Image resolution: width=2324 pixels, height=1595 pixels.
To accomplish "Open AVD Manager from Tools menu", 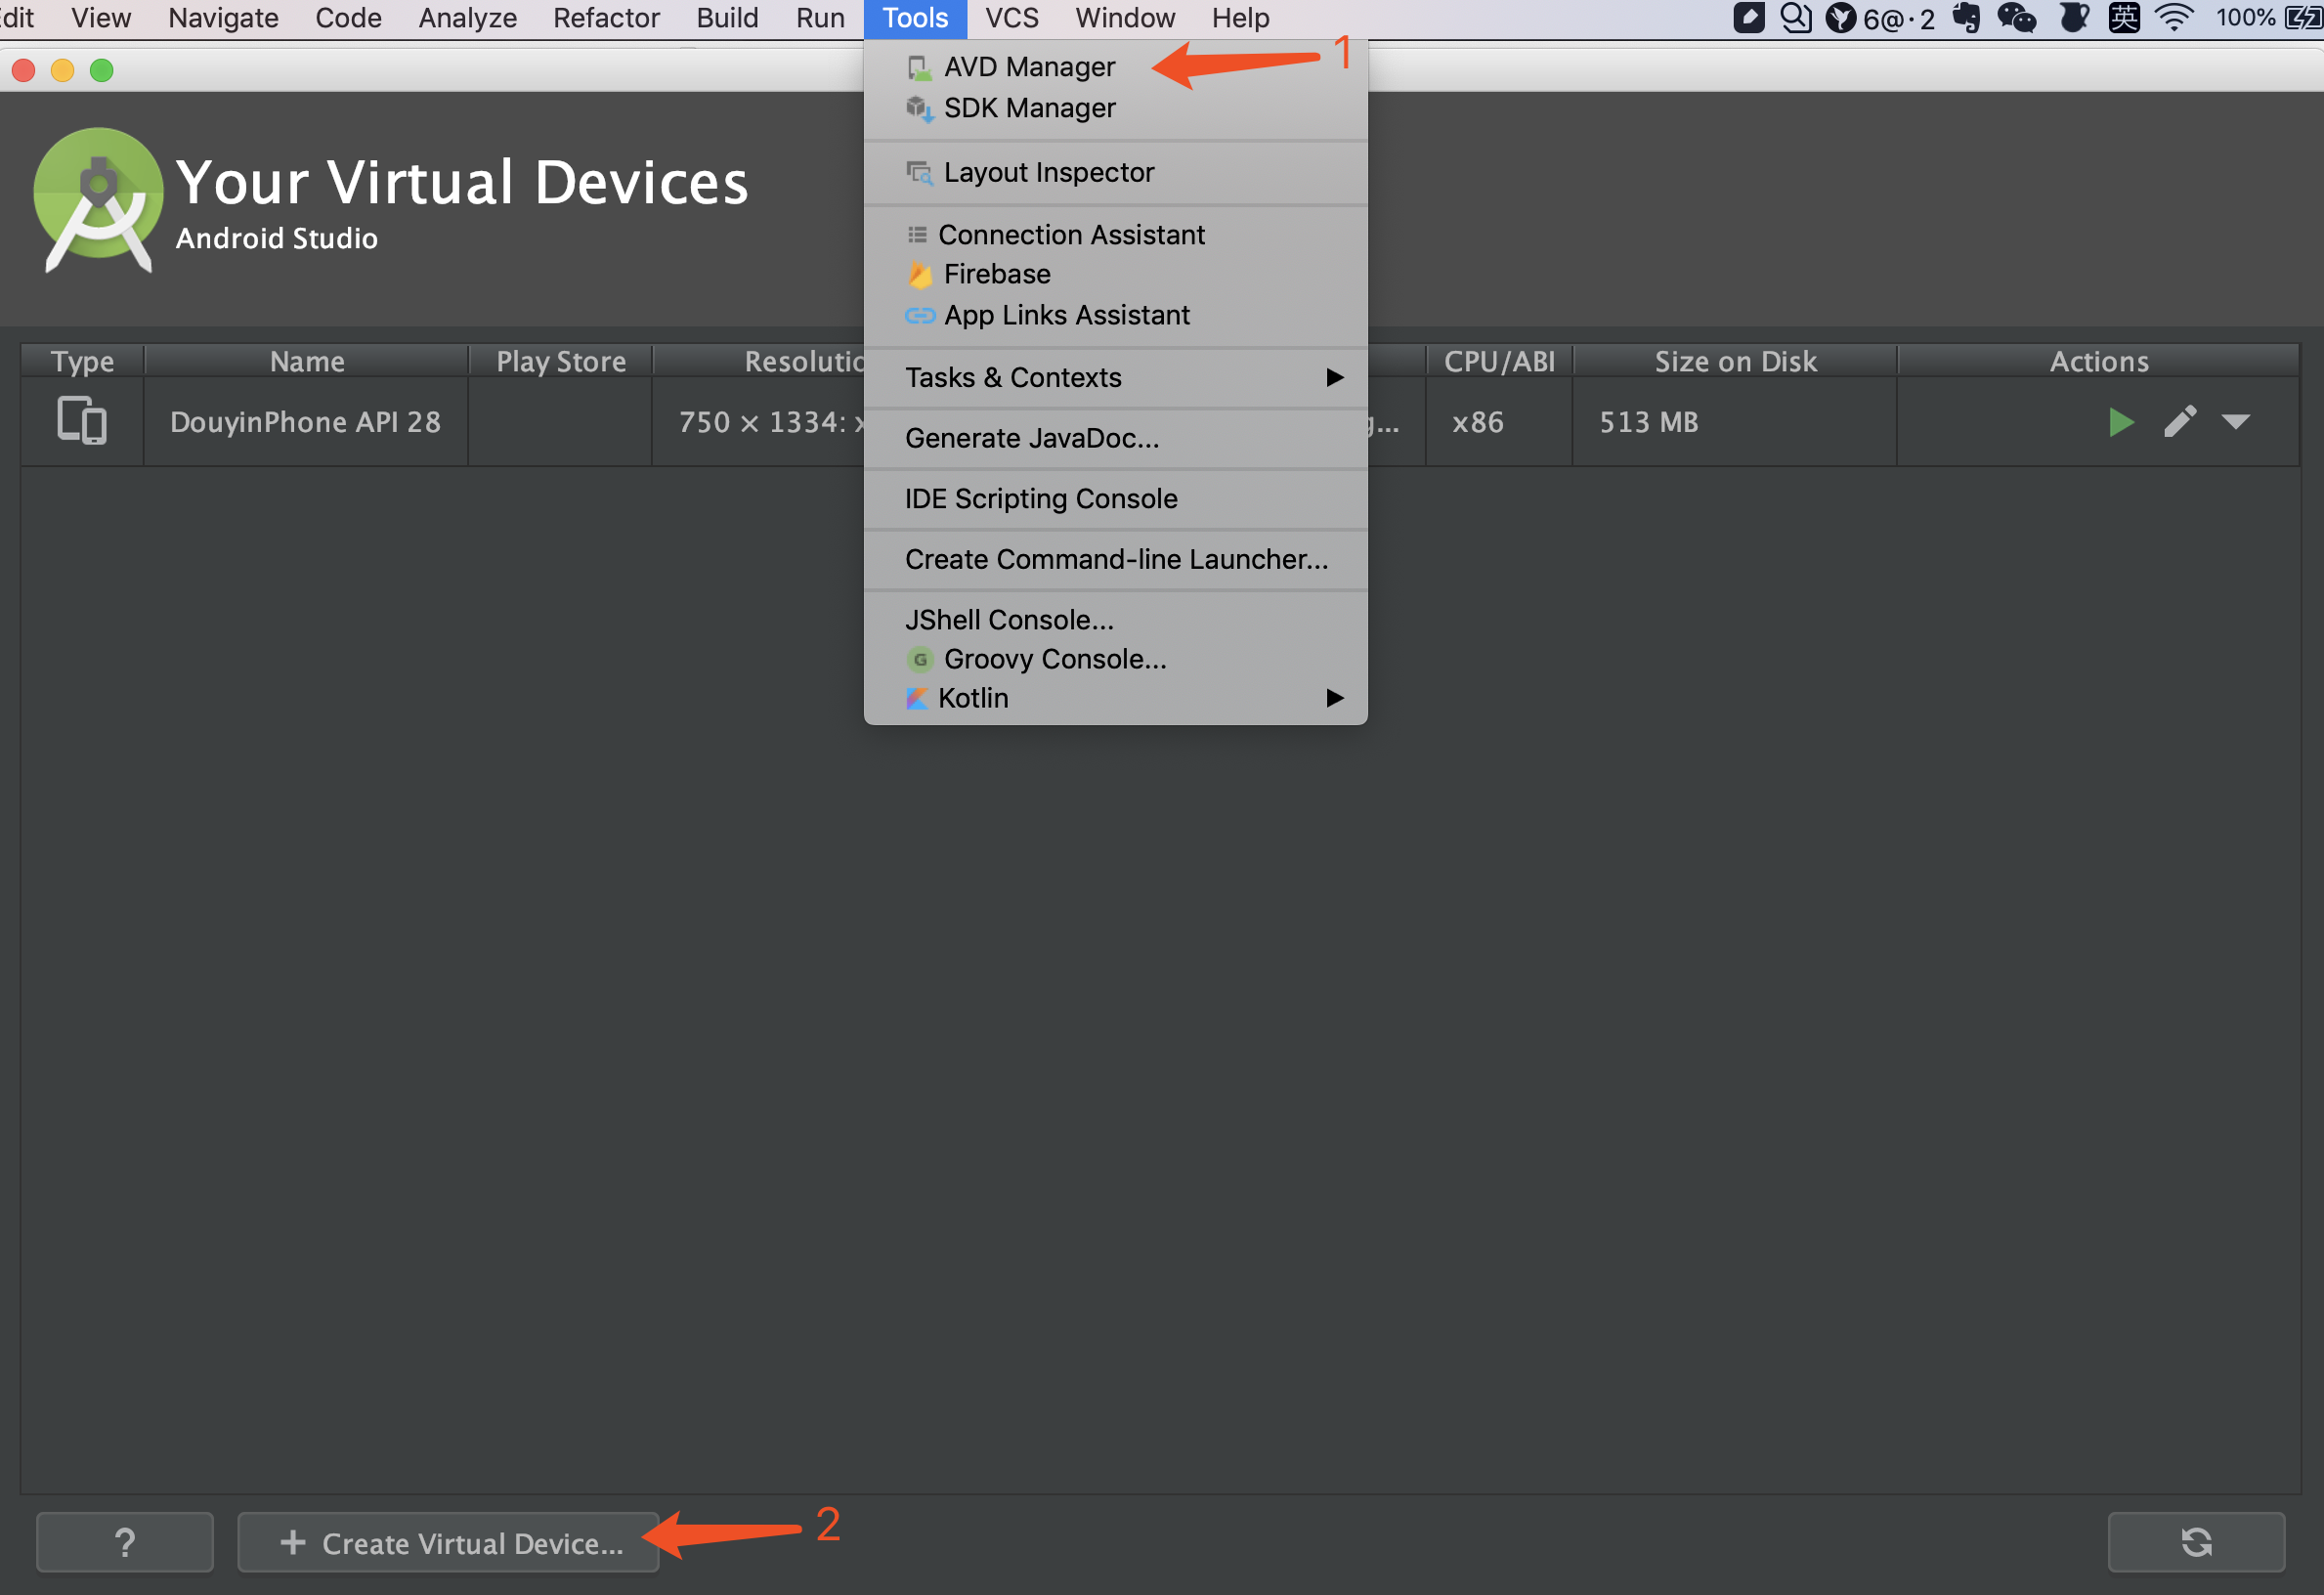I will click(x=1028, y=67).
